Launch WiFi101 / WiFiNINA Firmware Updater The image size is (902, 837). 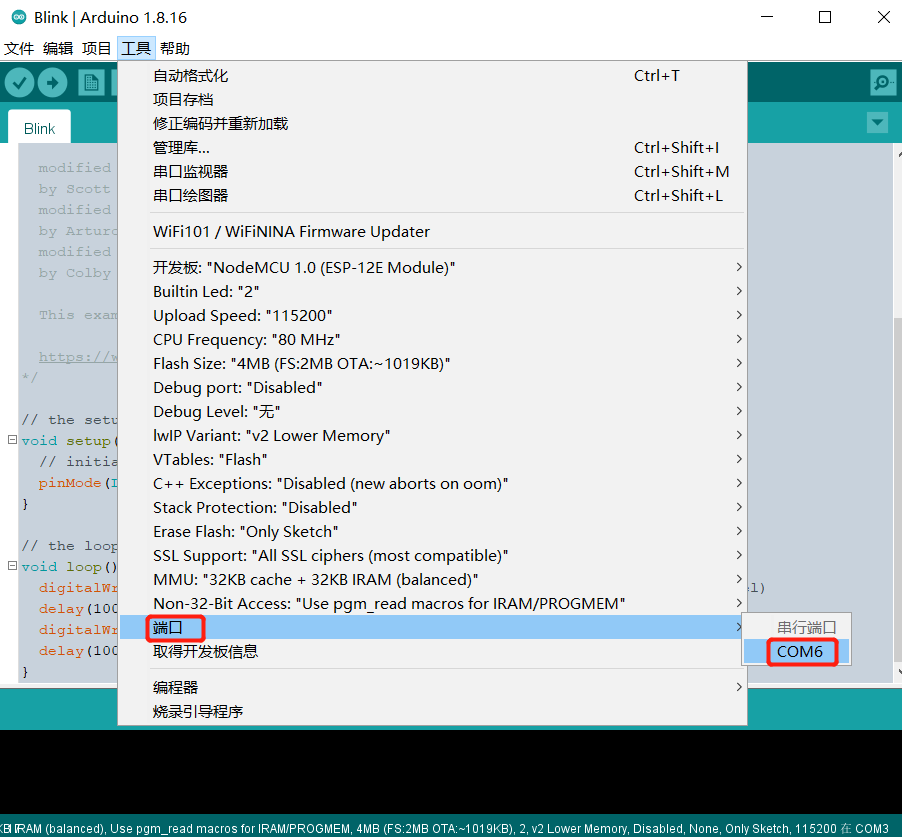point(433,231)
